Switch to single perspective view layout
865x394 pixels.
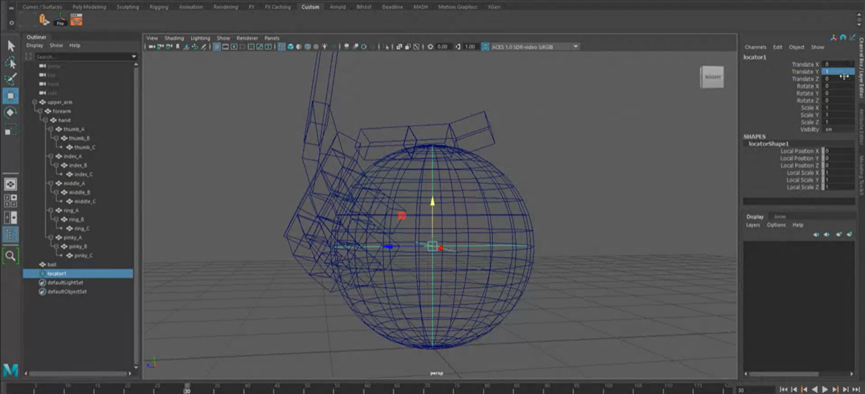[10, 184]
